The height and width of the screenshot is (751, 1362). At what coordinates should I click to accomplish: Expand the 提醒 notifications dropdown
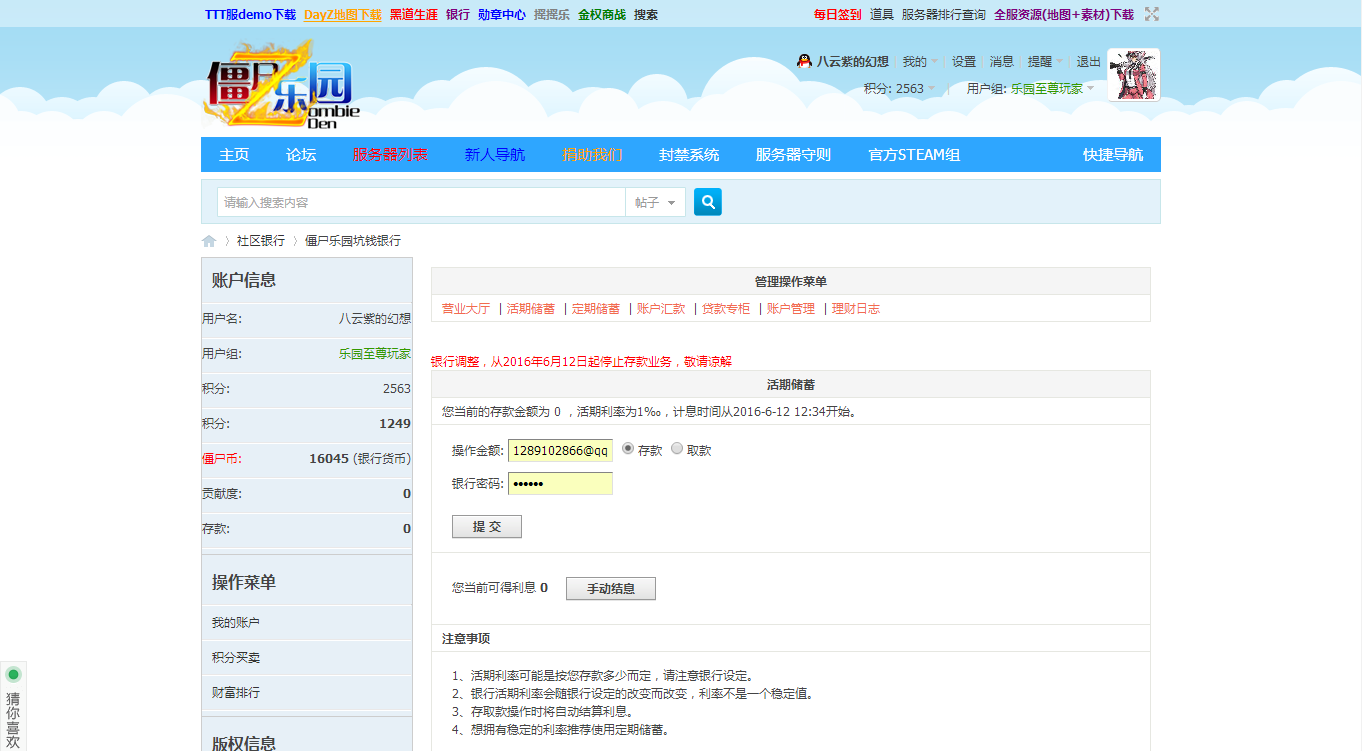(1045, 61)
